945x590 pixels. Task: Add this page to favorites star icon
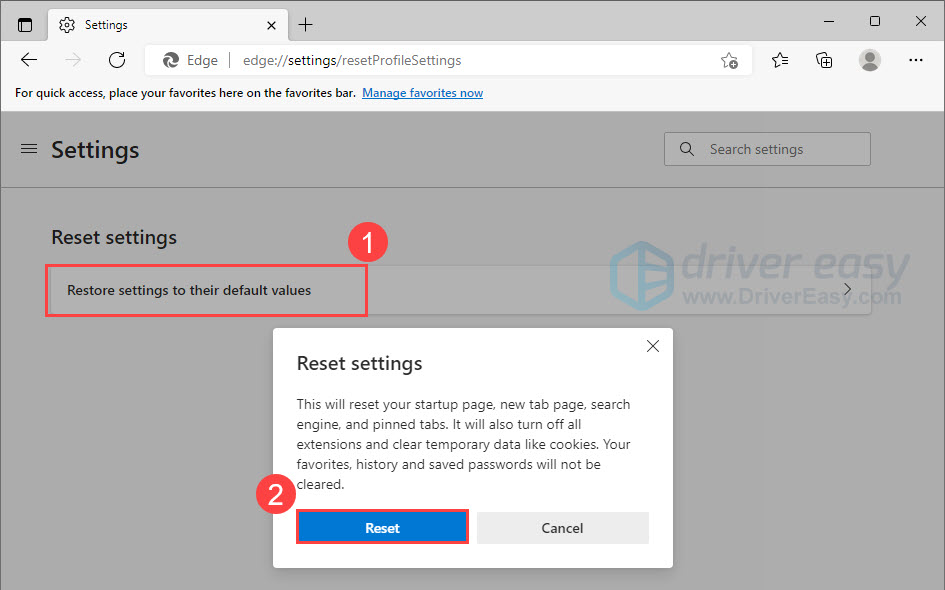(x=729, y=61)
